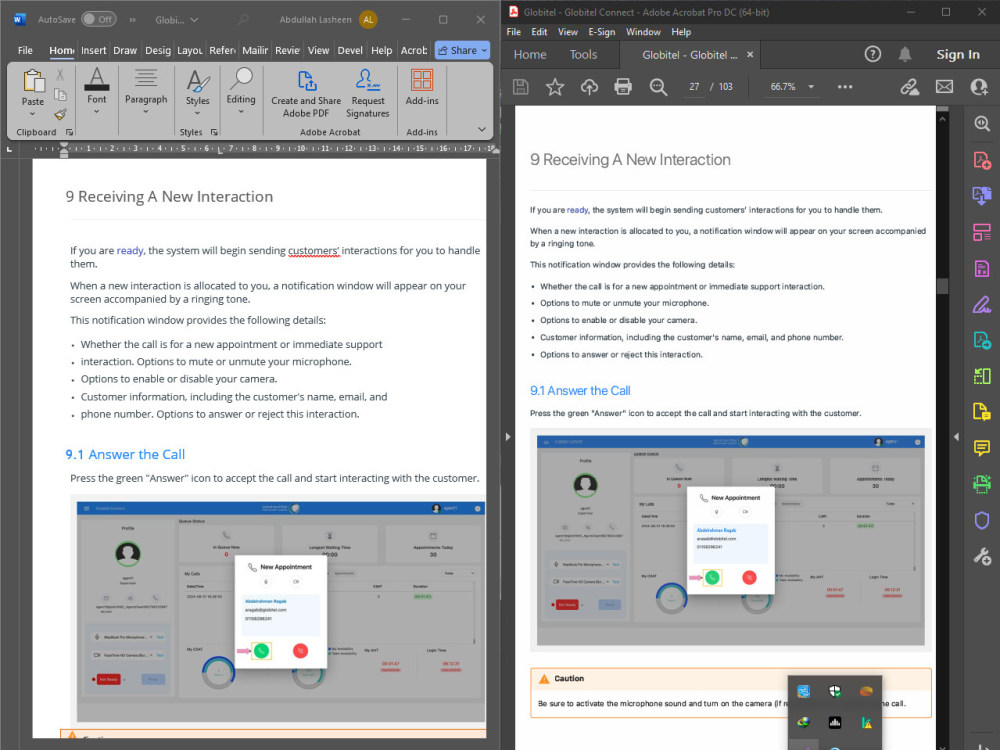Collapse Acrobat right tools pane arrow
The width and height of the screenshot is (1000, 750).
pyautogui.click(x=956, y=437)
